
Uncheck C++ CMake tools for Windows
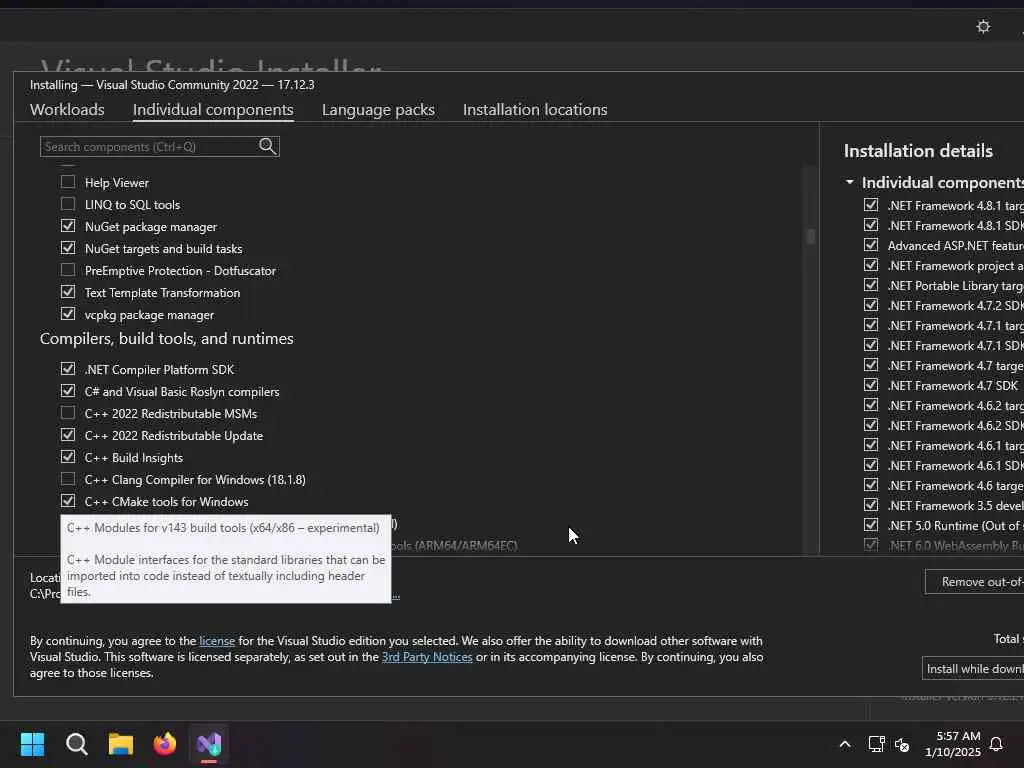pos(68,501)
